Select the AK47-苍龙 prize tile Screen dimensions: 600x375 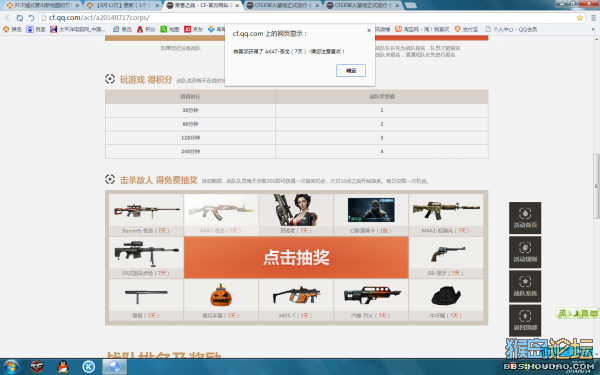[x=221, y=214]
